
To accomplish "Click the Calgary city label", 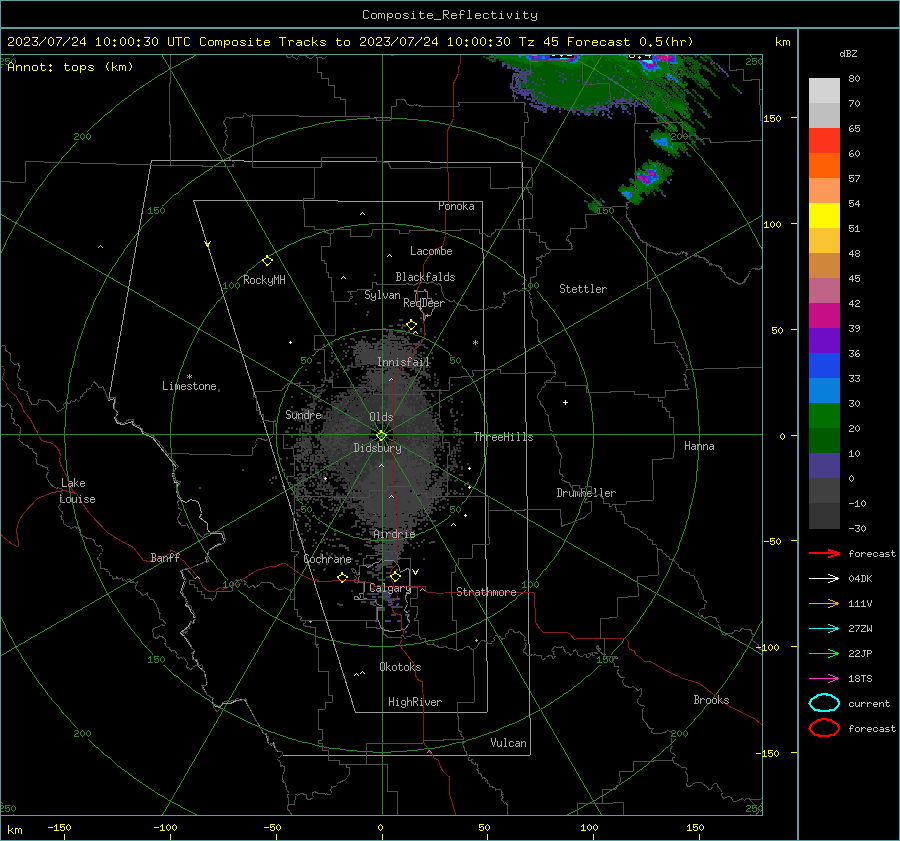I will [390, 588].
